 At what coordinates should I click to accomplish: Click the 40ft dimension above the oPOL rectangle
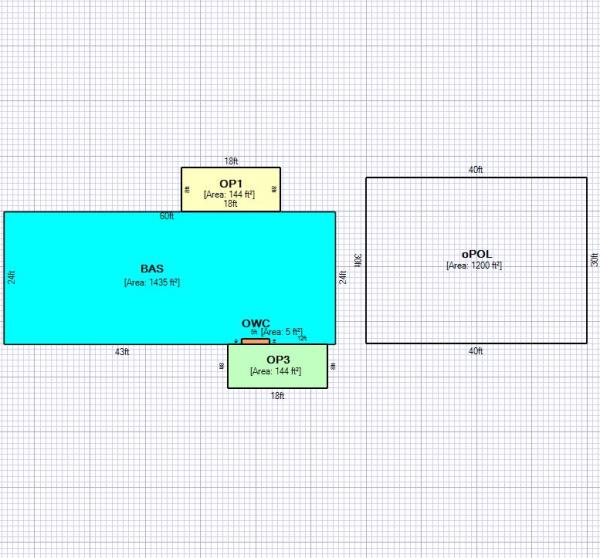[476, 170]
